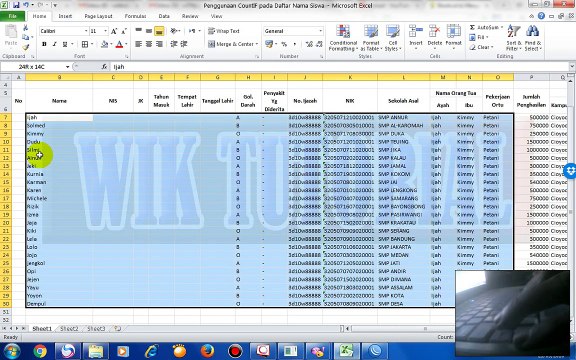Click Increase Font Size icon

[114, 31]
